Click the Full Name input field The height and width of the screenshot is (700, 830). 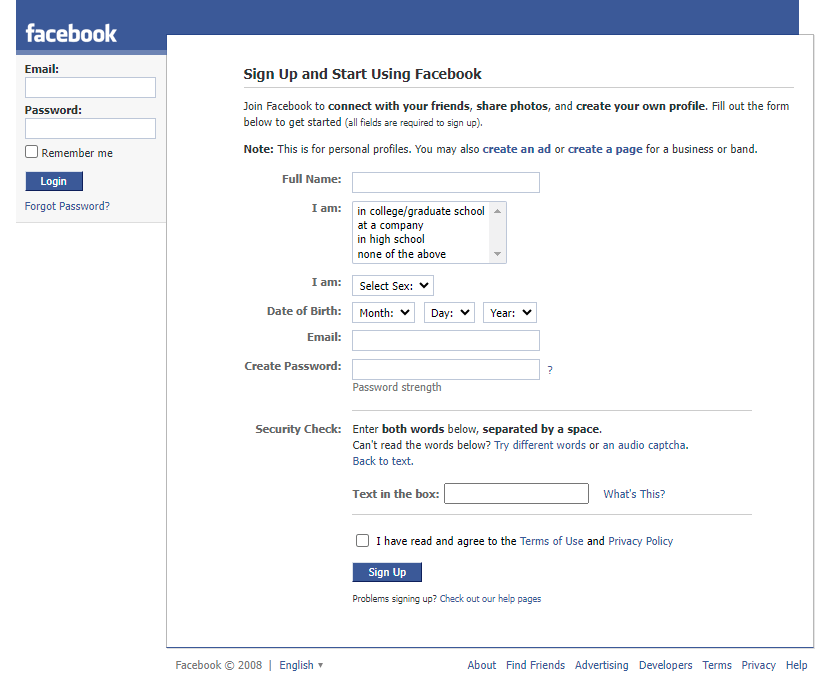coord(446,182)
